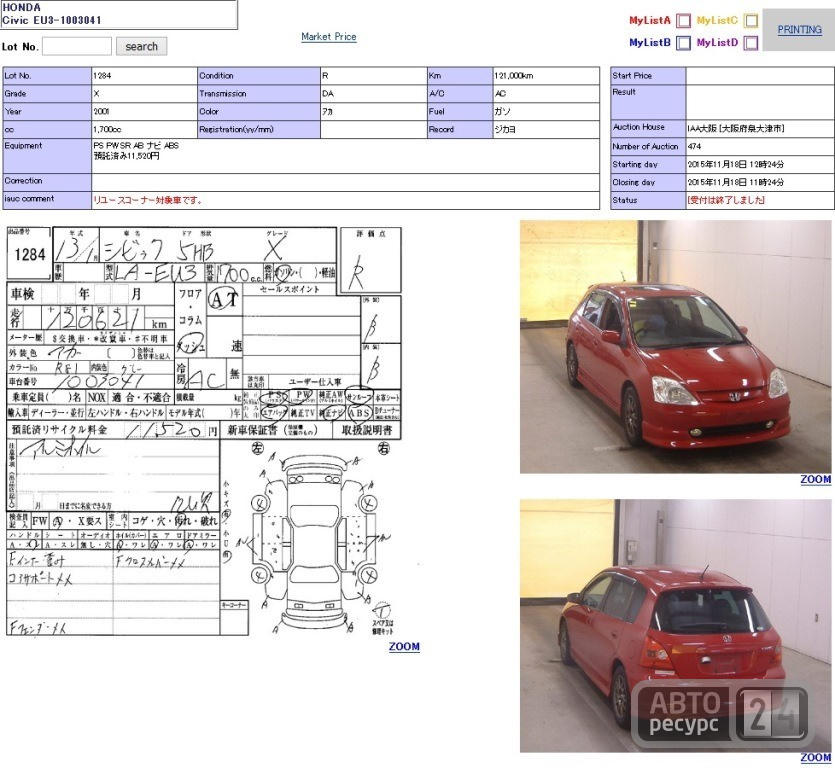Select the Condition value R

(325, 76)
